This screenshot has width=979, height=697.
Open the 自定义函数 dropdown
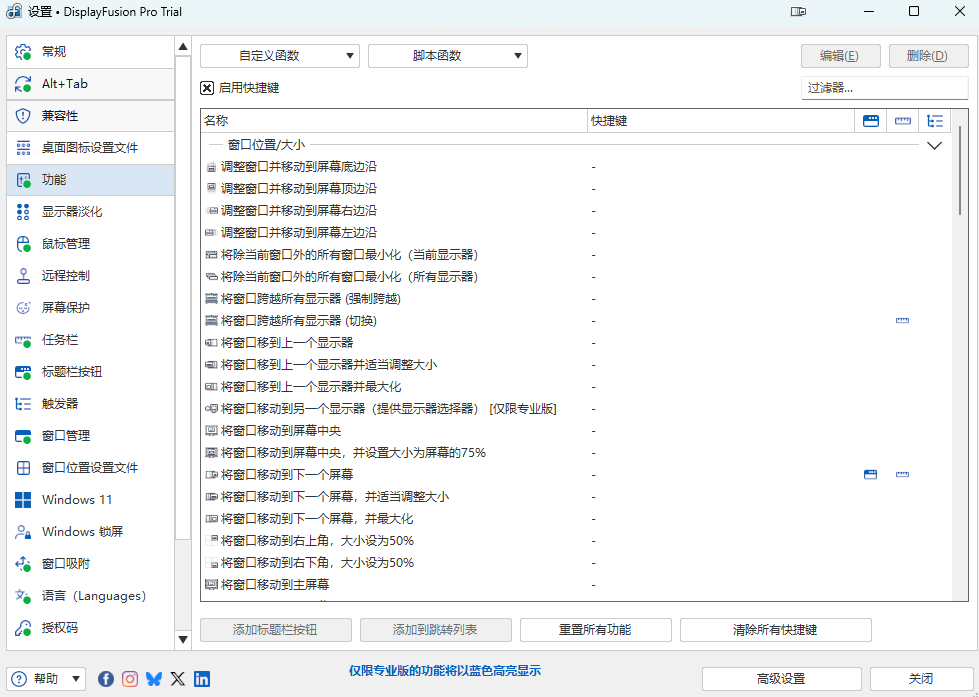click(x=279, y=56)
